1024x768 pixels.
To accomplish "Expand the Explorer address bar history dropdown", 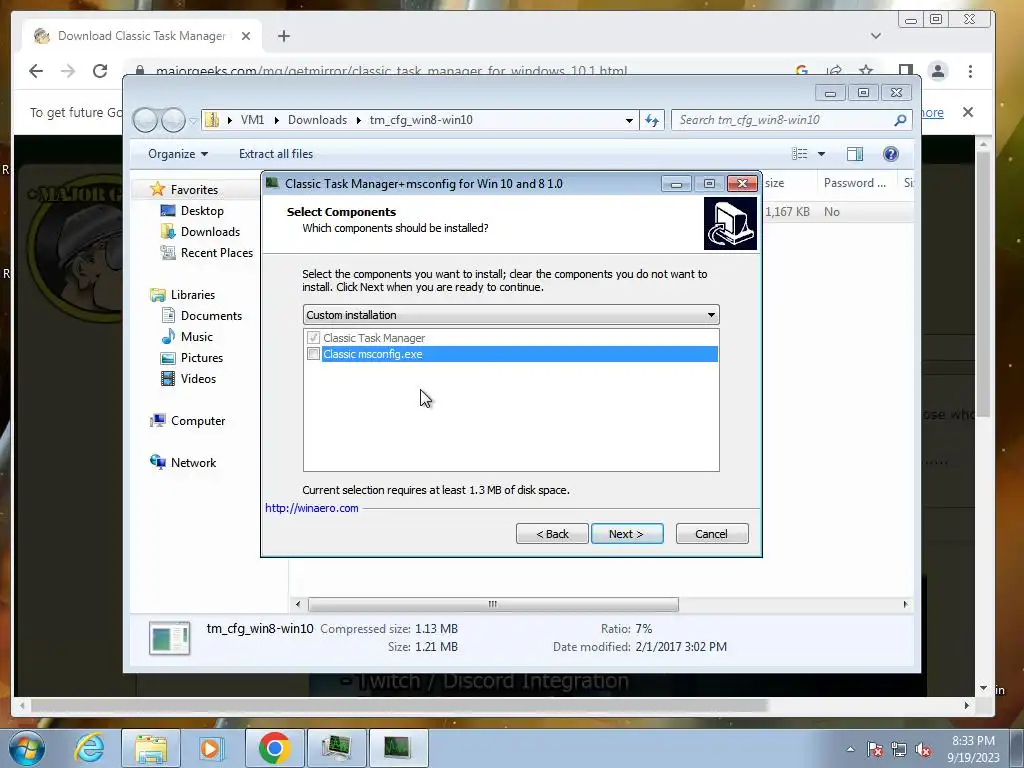I will click(x=629, y=120).
